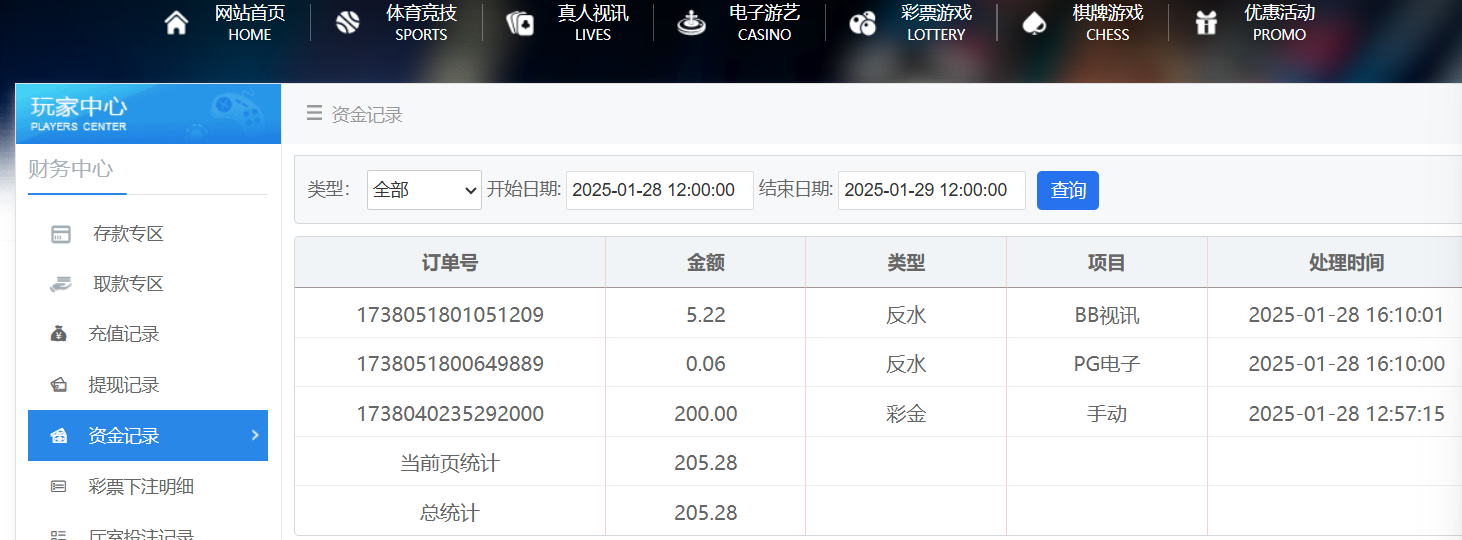Click the gift box Promo icon
Screen dimensions: 1462x540
(1206, 23)
